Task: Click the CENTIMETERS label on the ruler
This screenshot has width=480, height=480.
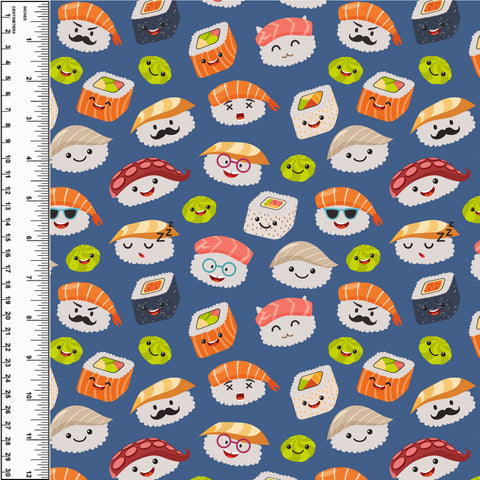Action: click(13, 20)
